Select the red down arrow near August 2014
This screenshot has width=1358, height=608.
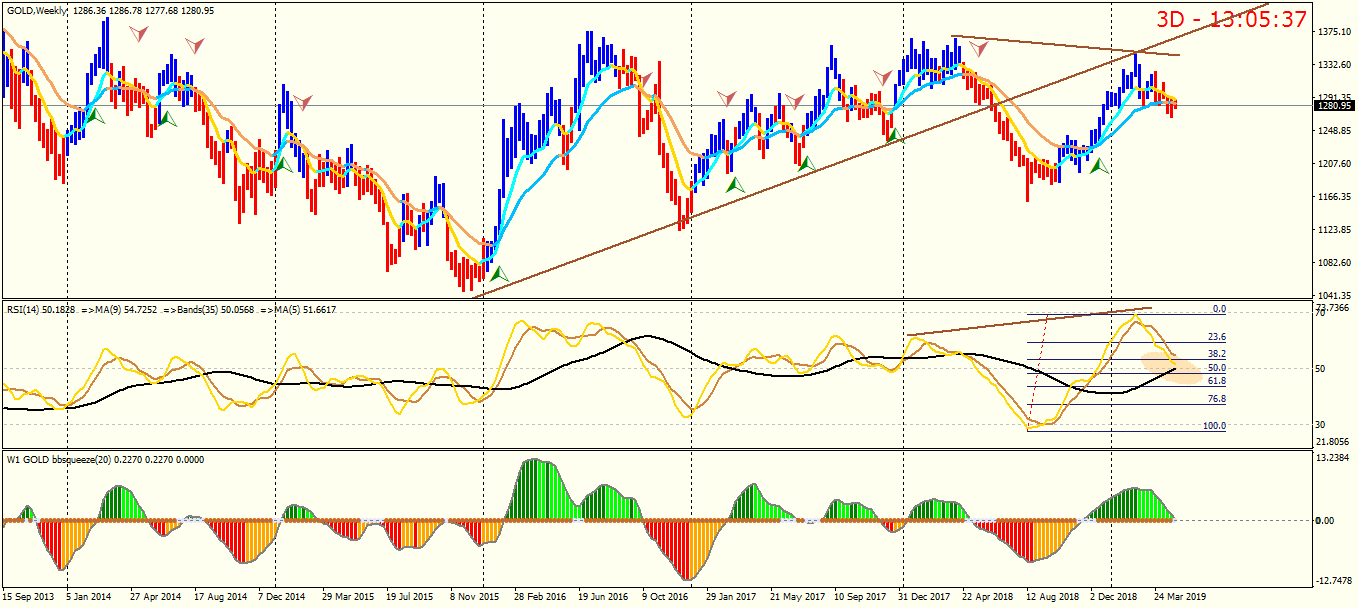point(194,45)
